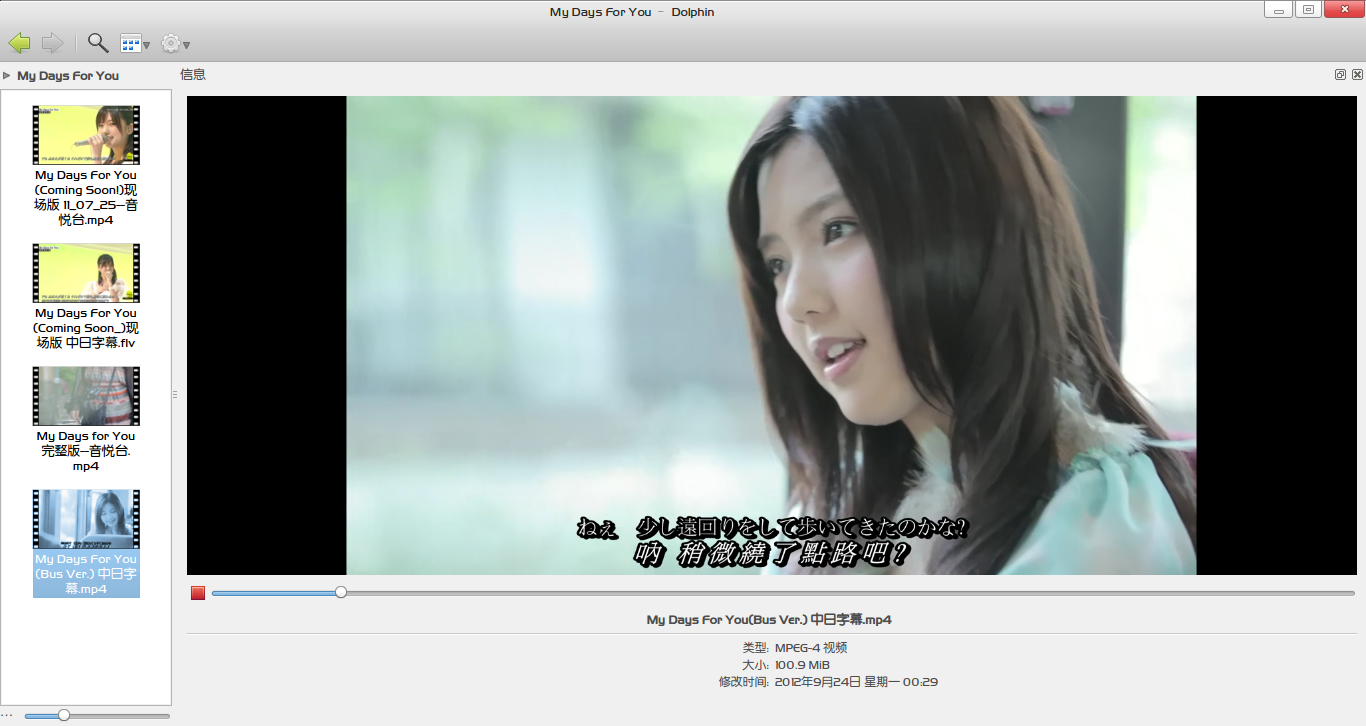Select the 完整版—音悦台.mp4 thumbnail
The width and height of the screenshot is (1366, 726).
point(86,396)
